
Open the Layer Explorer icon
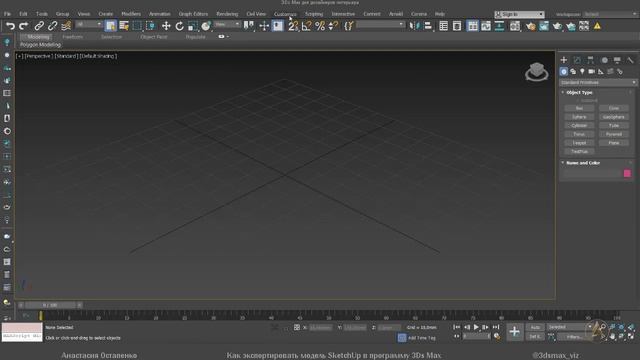coord(457,26)
